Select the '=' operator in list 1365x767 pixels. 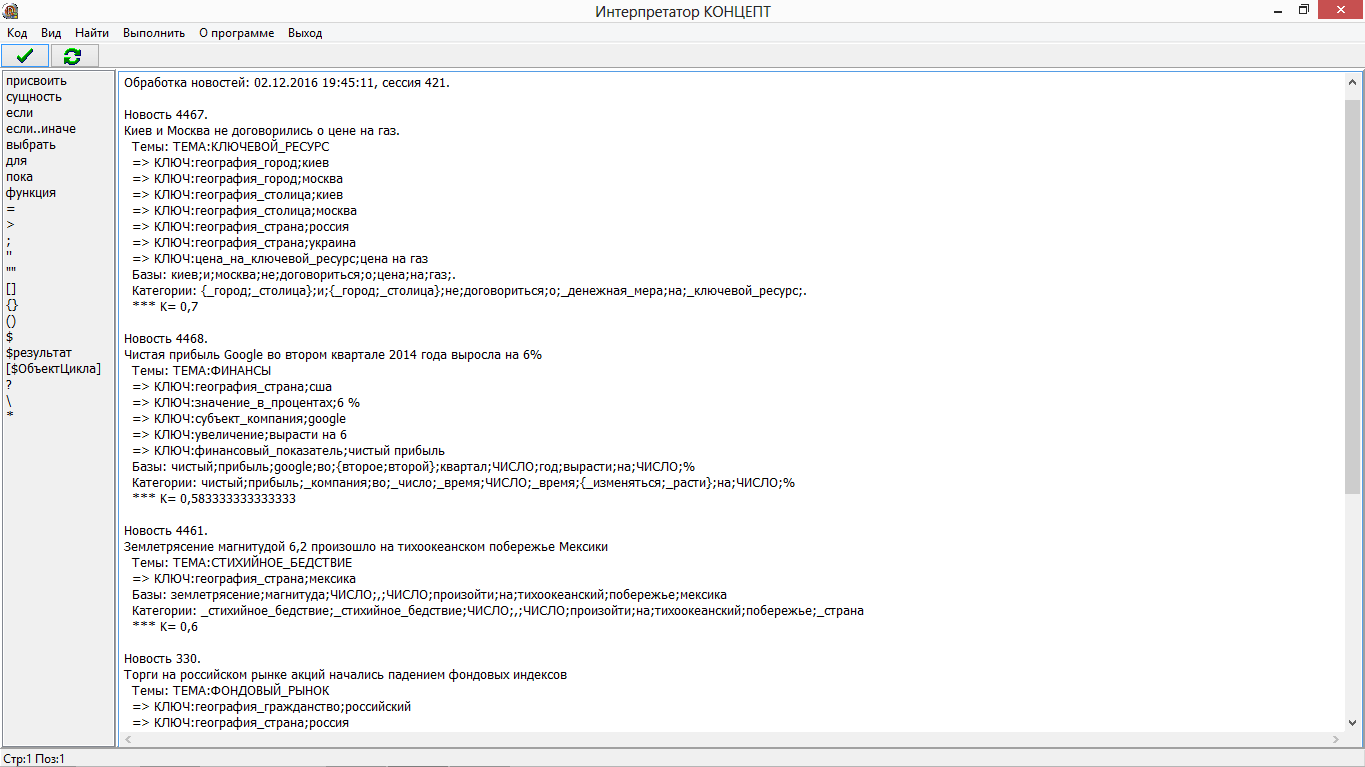pyautogui.click(x=10, y=209)
